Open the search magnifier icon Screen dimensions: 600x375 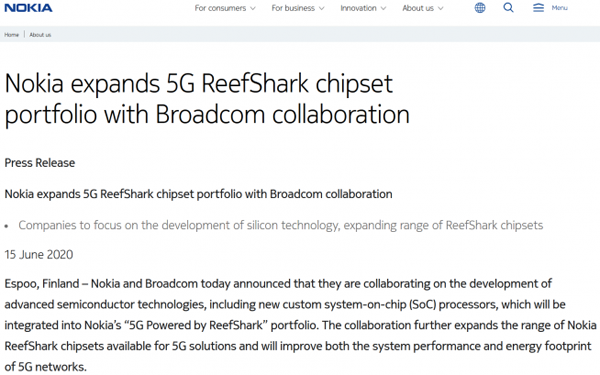pyautogui.click(x=508, y=8)
